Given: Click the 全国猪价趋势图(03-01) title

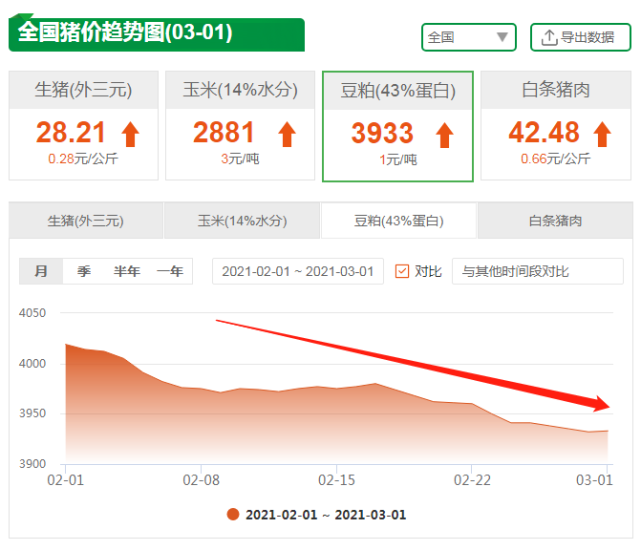Looking at the screenshot, I should [125, 32].
